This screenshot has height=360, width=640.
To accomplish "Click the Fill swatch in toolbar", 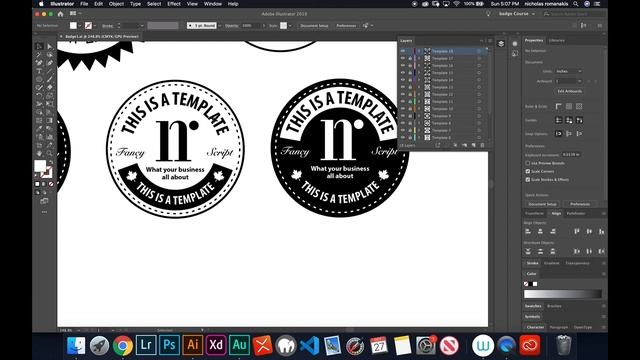I will pyautogui.click(x=40, y=166).
